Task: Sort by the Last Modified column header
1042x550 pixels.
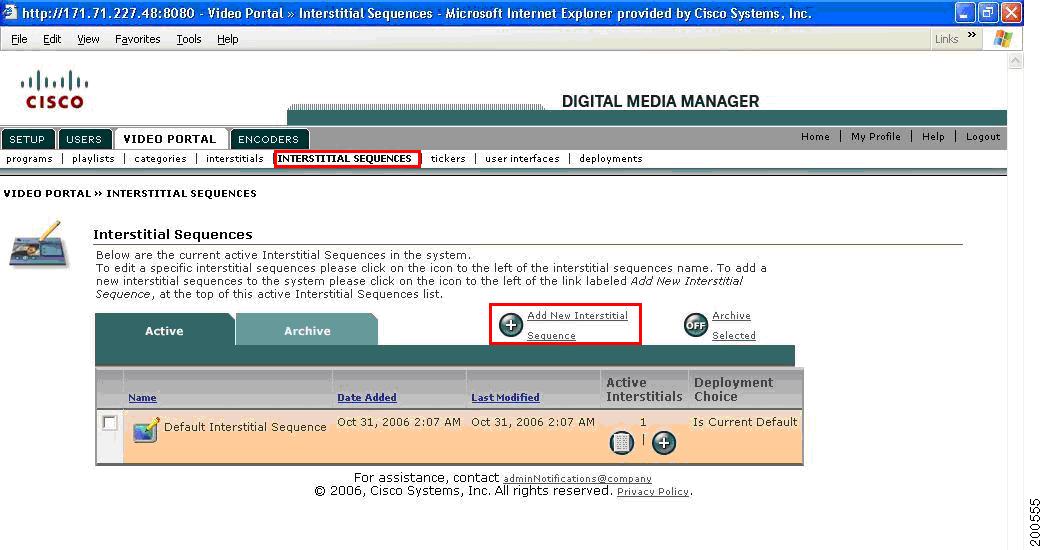Action: pos(505,397)
